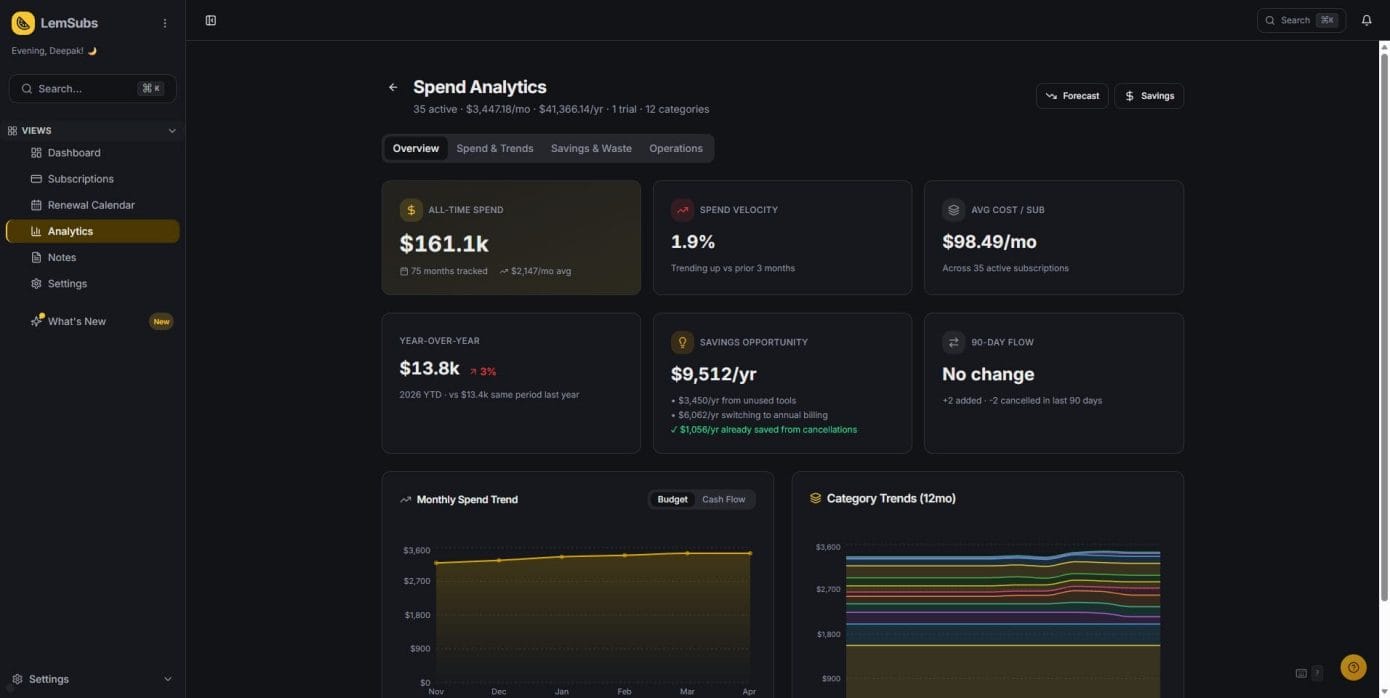Open the Spend & Trends tab
The height and width of the screenshot is (698, 1390).
[495, 148]
